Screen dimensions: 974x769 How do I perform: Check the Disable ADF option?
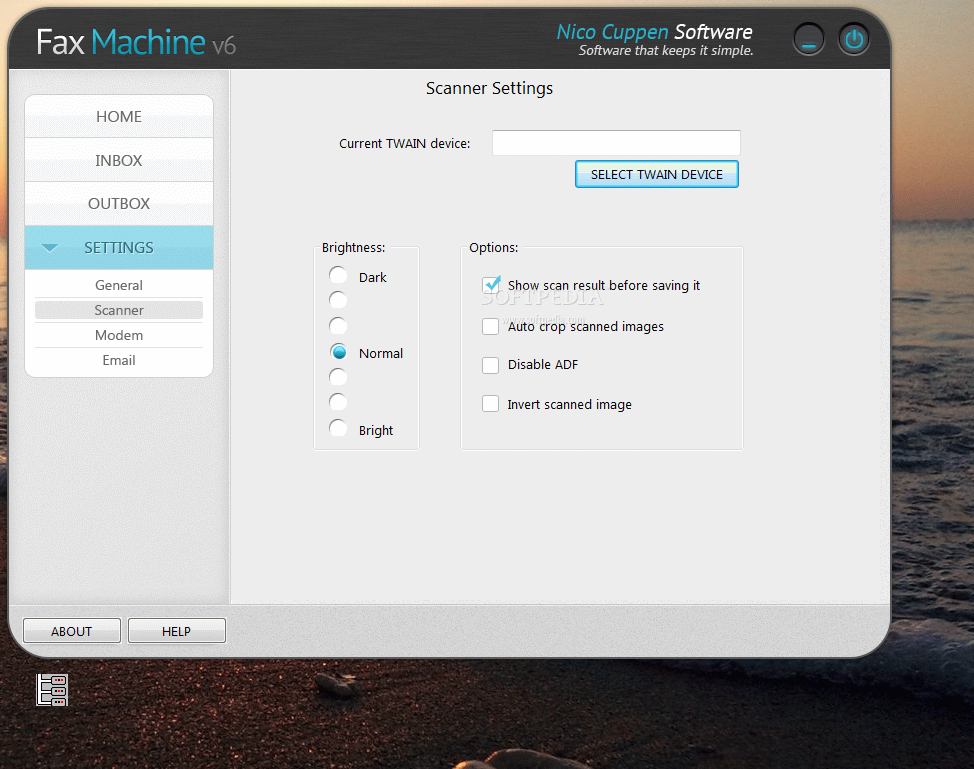(x=491, y=365)
